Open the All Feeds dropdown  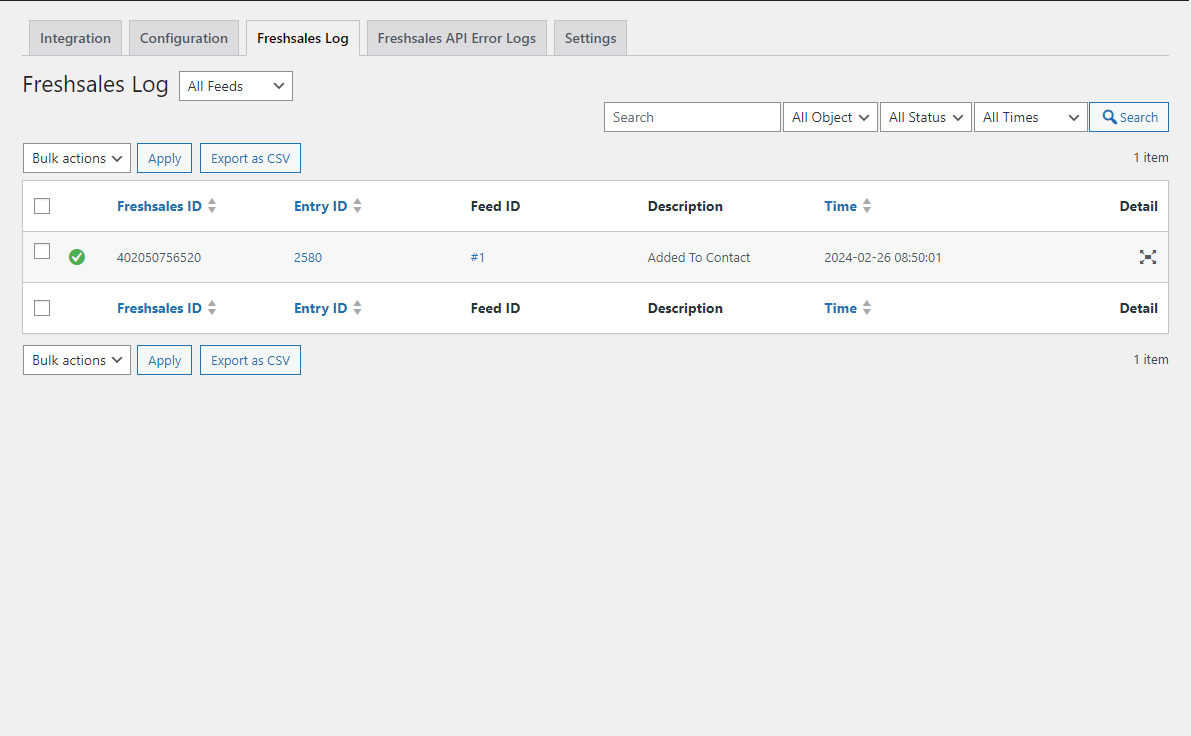point(235,86)
